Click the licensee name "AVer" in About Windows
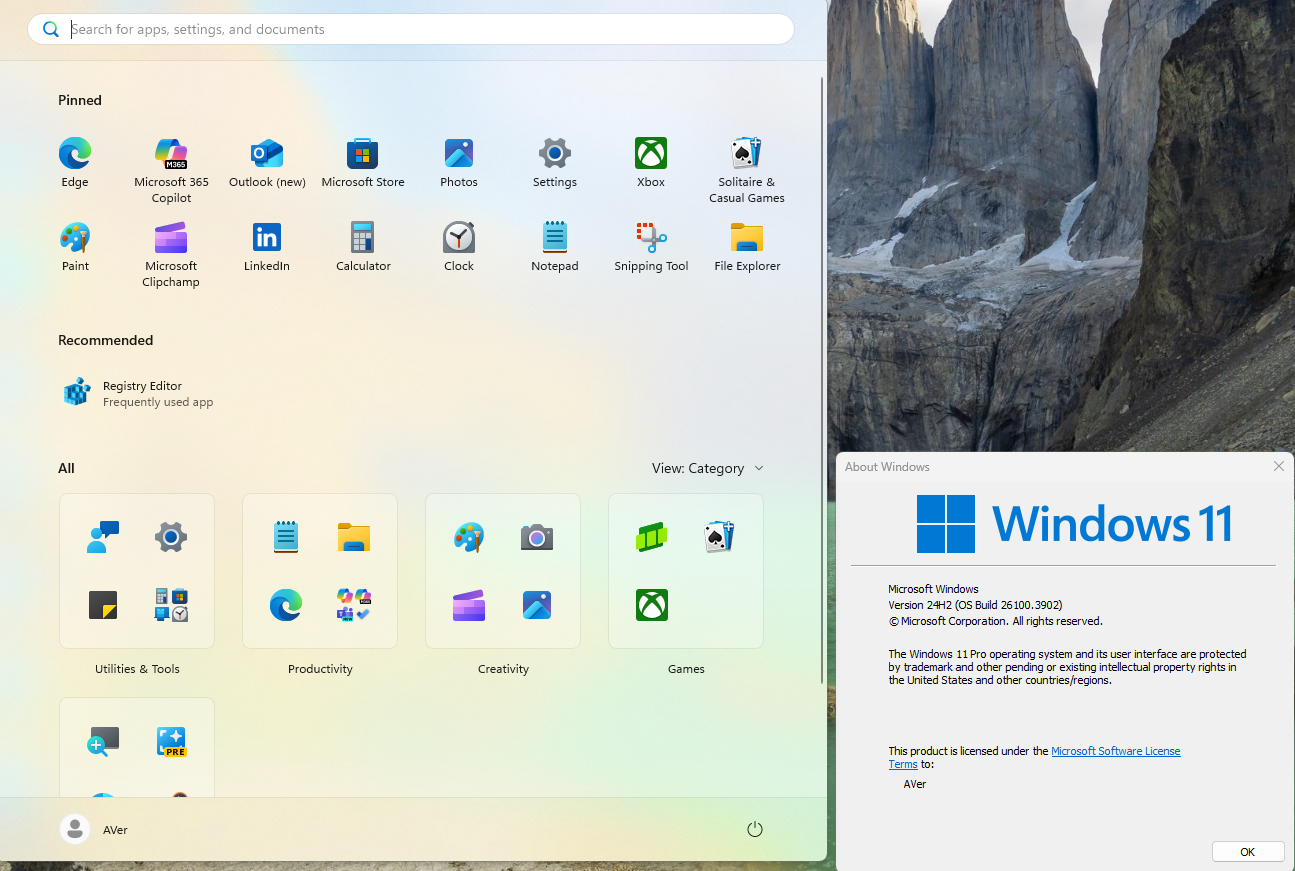1295x871 pixels. [915, 784]
